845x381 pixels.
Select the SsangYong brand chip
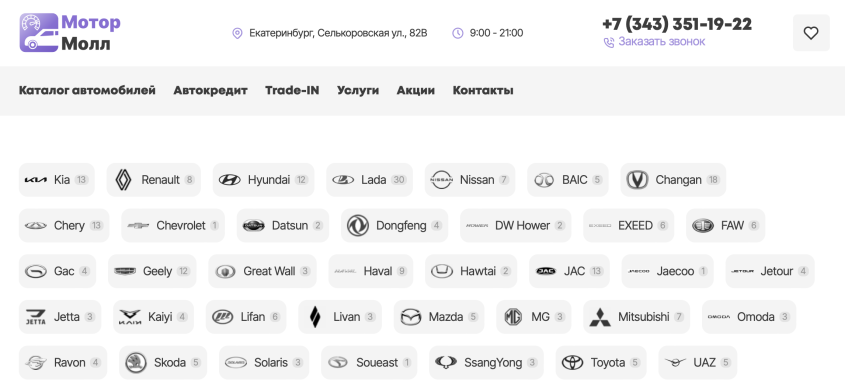pos(487,363)
